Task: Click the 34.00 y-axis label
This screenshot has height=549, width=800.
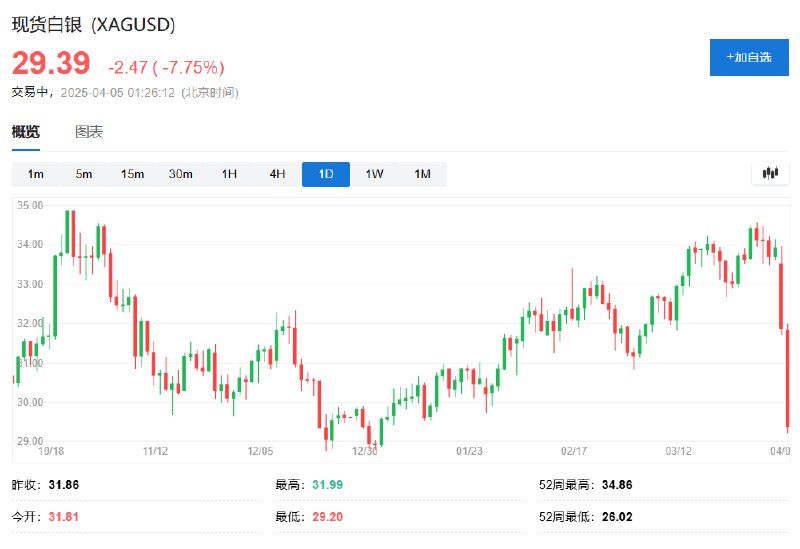Action: pos(30,244)
